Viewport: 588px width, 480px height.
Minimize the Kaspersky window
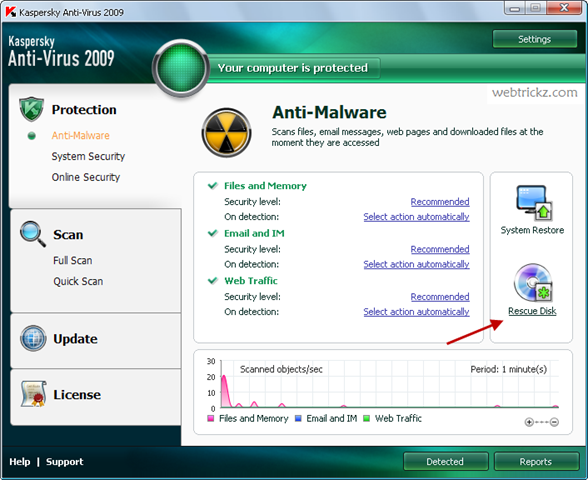[x=515, y=8]
